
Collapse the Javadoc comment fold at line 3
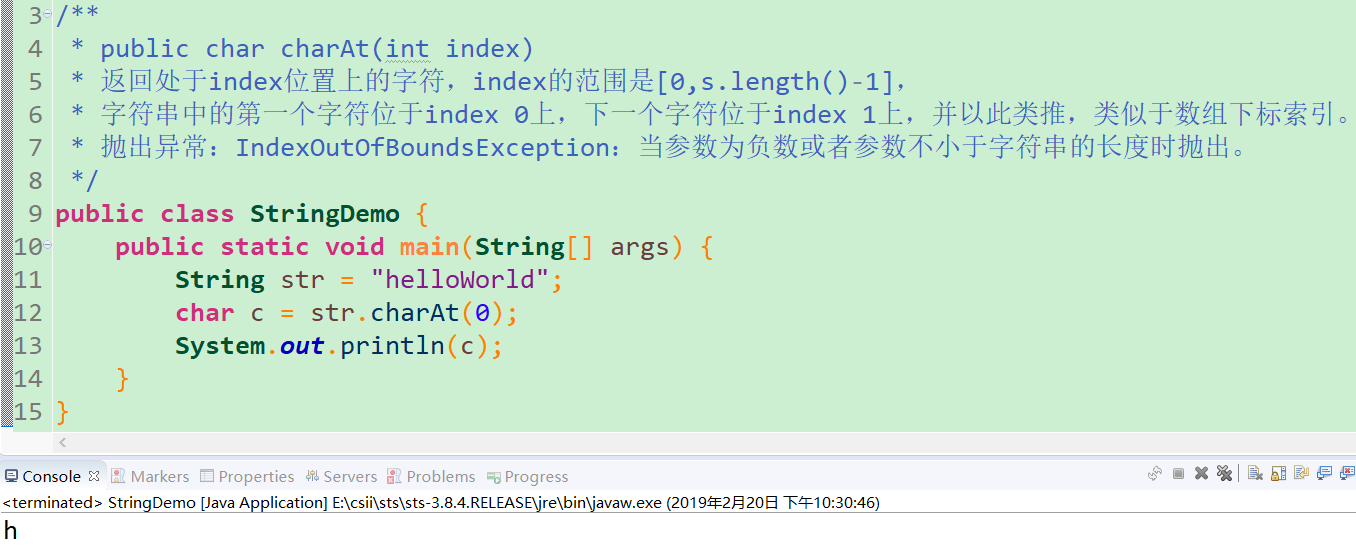click(49, 13)
